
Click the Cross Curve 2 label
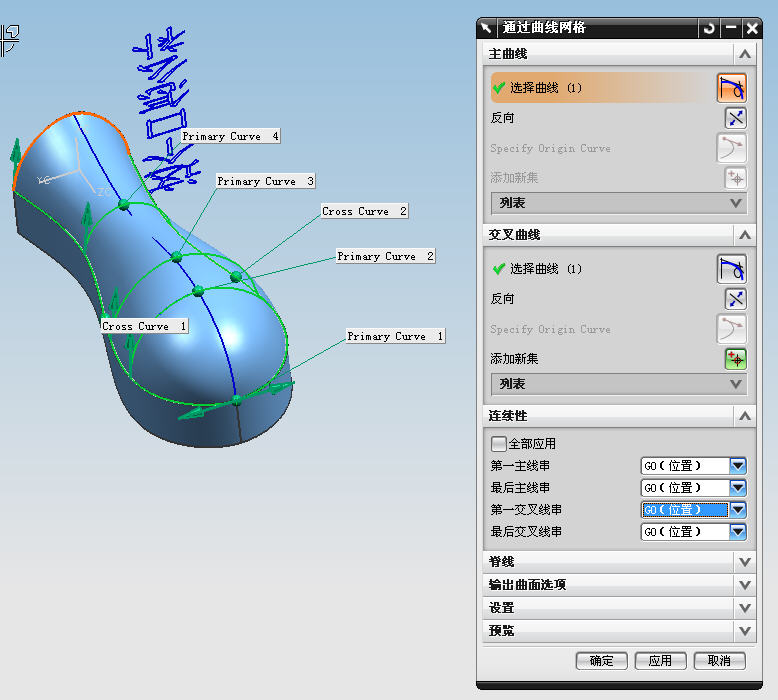[x=364, y=211]
